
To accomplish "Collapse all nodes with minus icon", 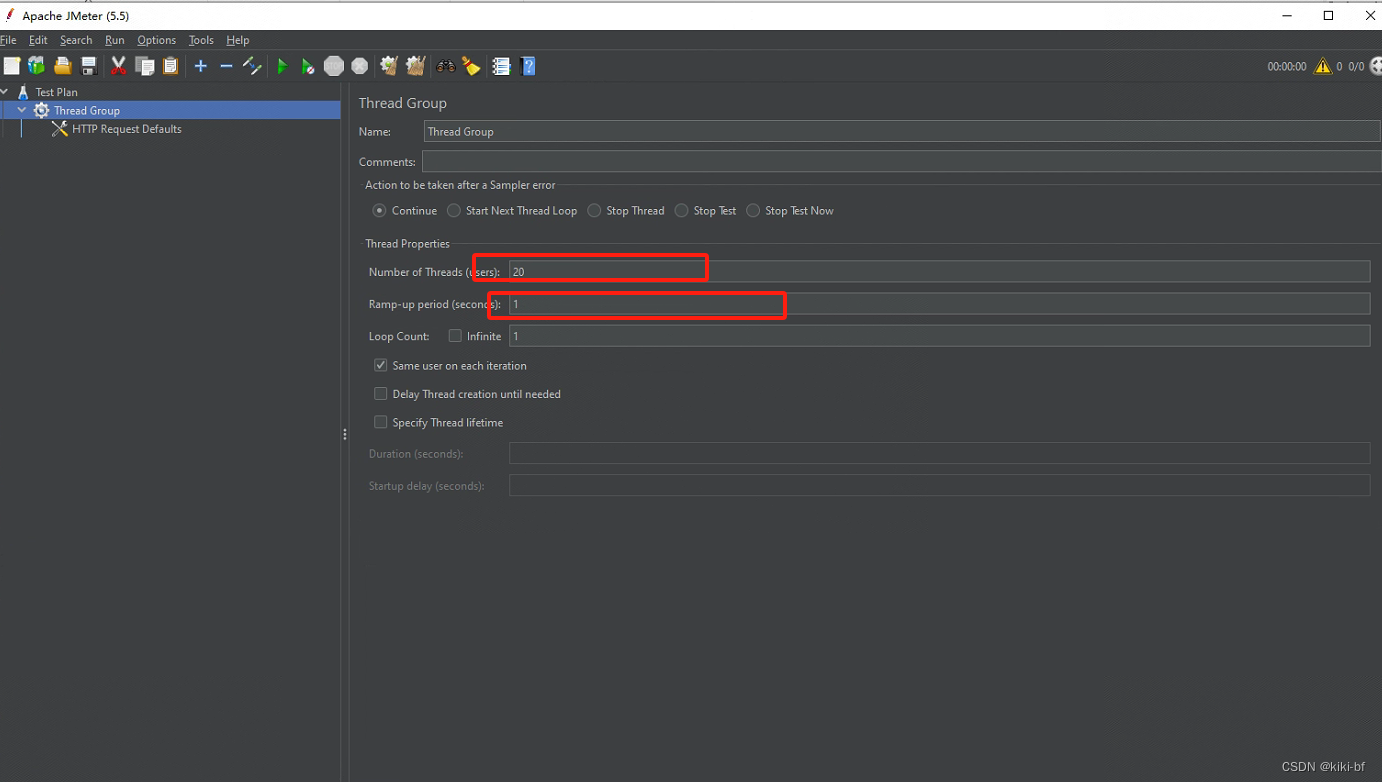I will [226, 66].
